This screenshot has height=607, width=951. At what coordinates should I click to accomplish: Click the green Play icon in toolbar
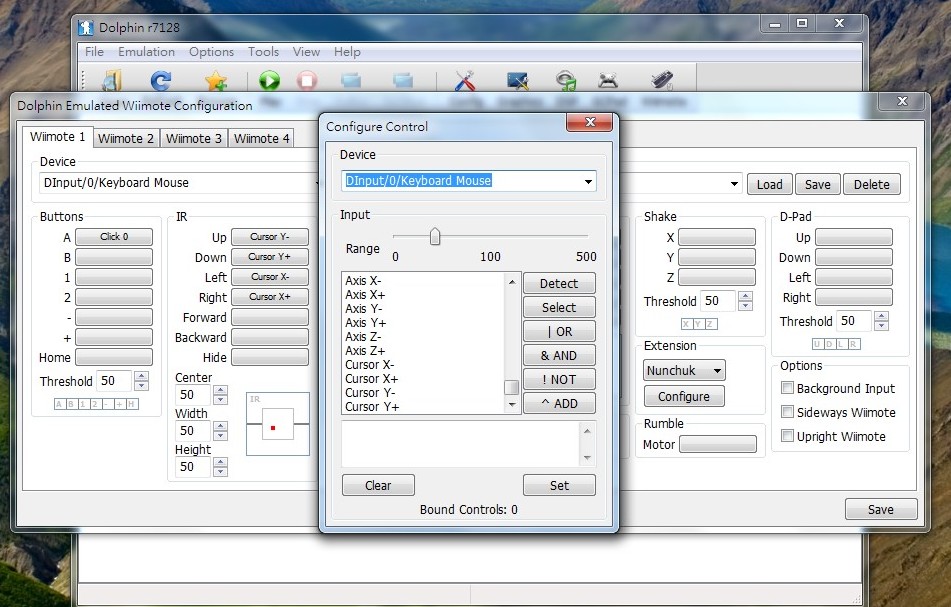[x=269, y=80]
